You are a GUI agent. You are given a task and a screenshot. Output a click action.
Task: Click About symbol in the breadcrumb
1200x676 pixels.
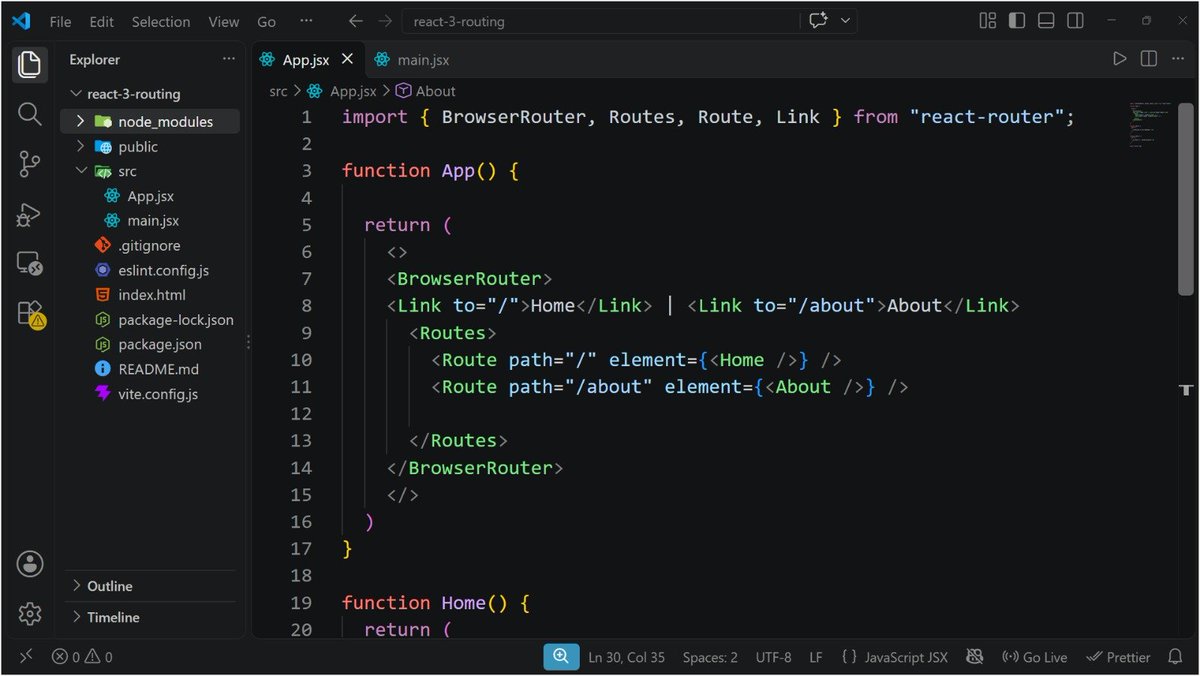coord(426,91)
